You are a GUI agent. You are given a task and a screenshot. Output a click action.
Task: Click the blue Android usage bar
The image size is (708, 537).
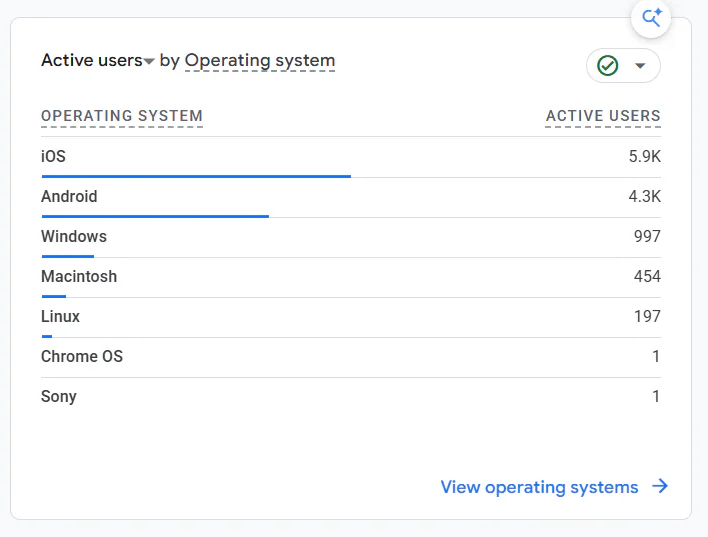(x=155, y=216)
